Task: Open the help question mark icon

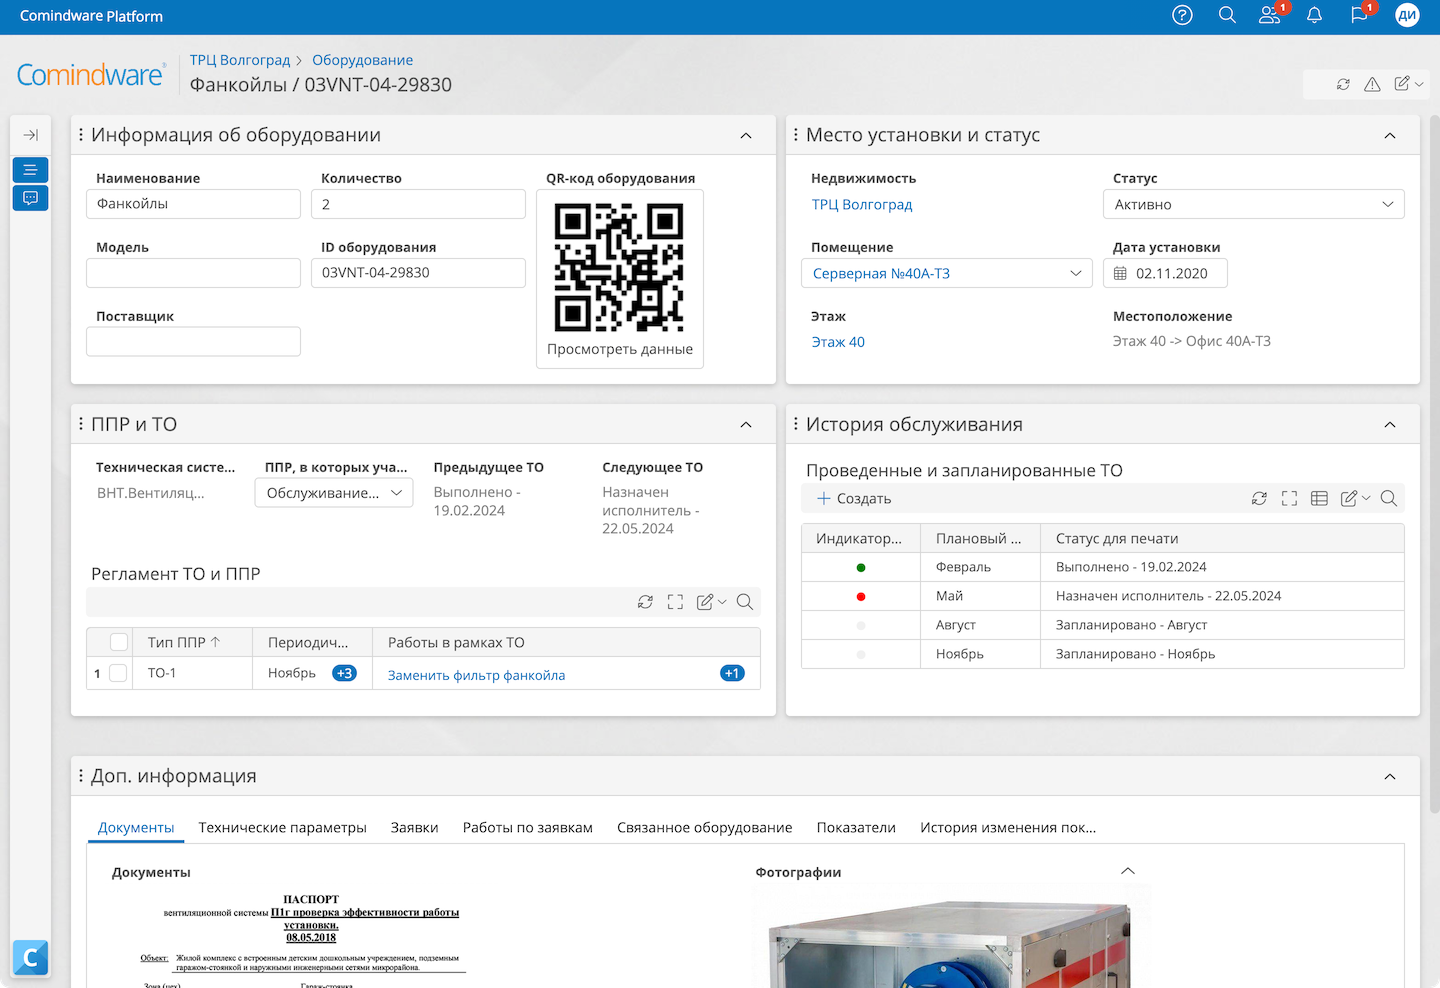Action: point(1182,15)
